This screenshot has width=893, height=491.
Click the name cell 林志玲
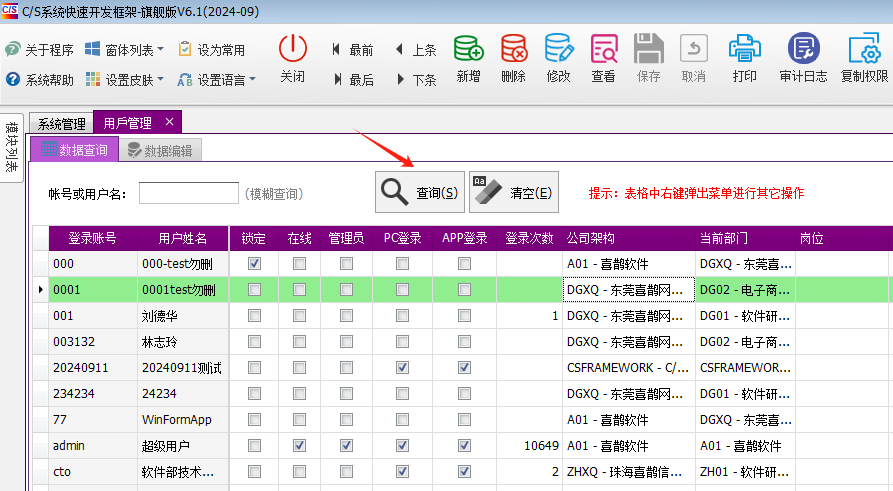pyautogui.click(x=183, y=342)
